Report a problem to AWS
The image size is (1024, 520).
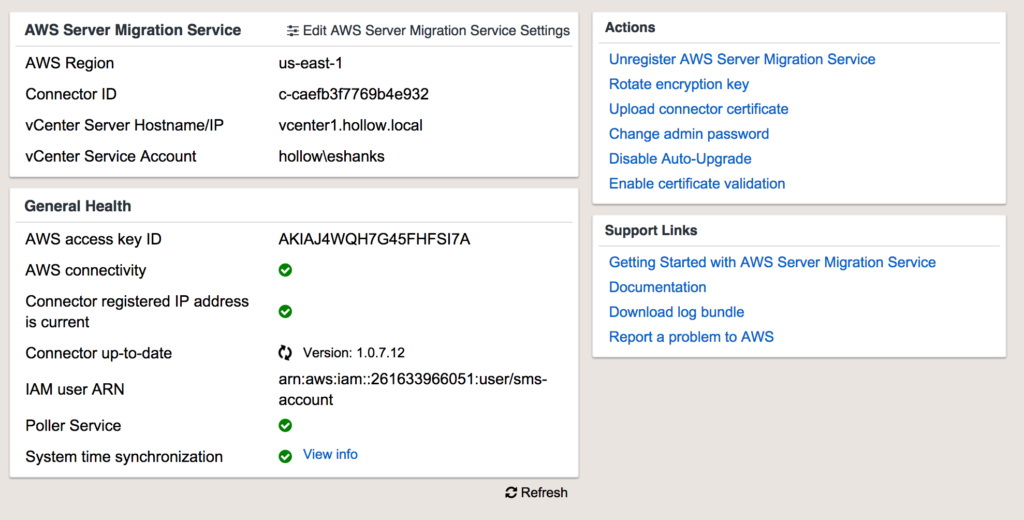(x=691, y=337)
